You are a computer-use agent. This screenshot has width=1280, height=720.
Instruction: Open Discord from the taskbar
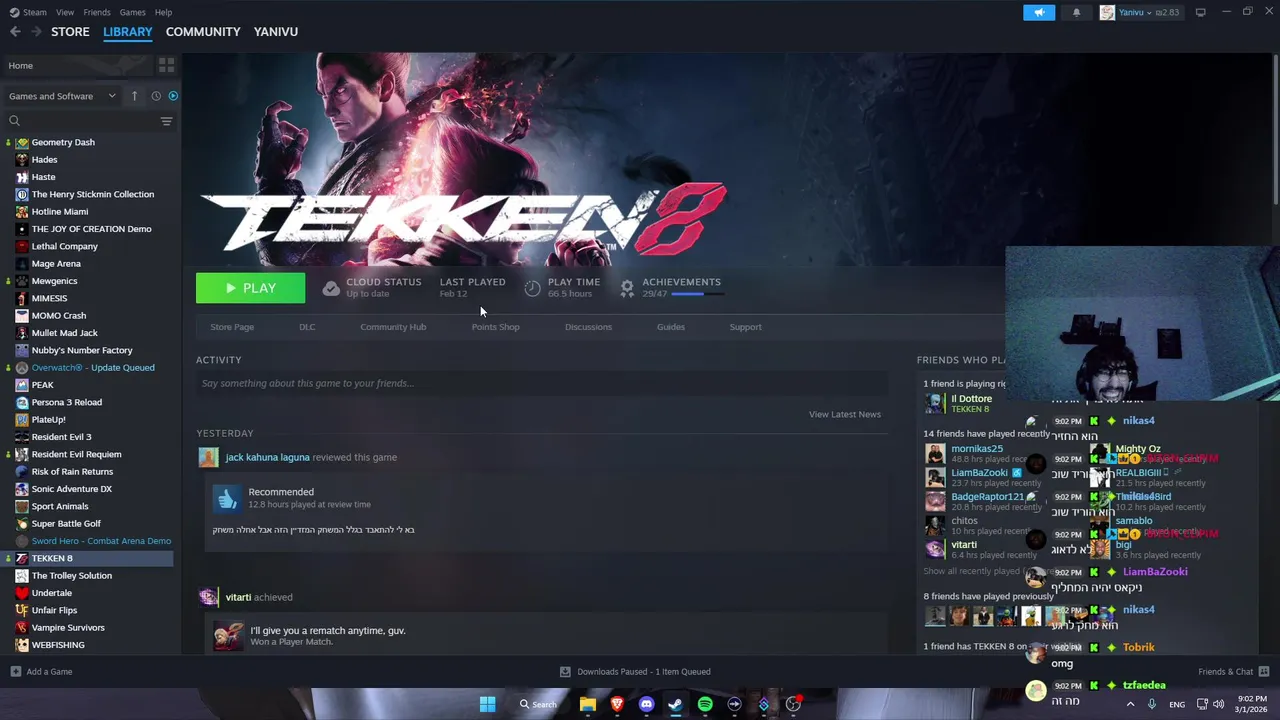(646, 704)
